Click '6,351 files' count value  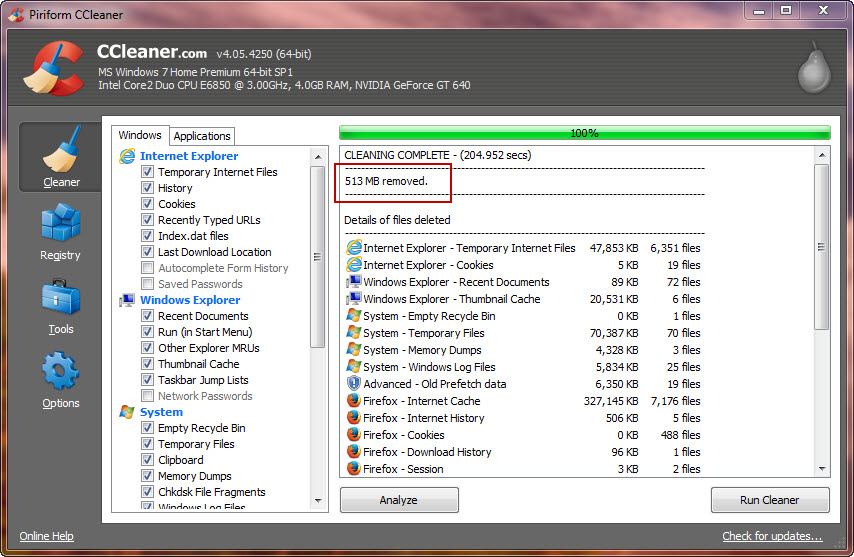tap(675, 248)
